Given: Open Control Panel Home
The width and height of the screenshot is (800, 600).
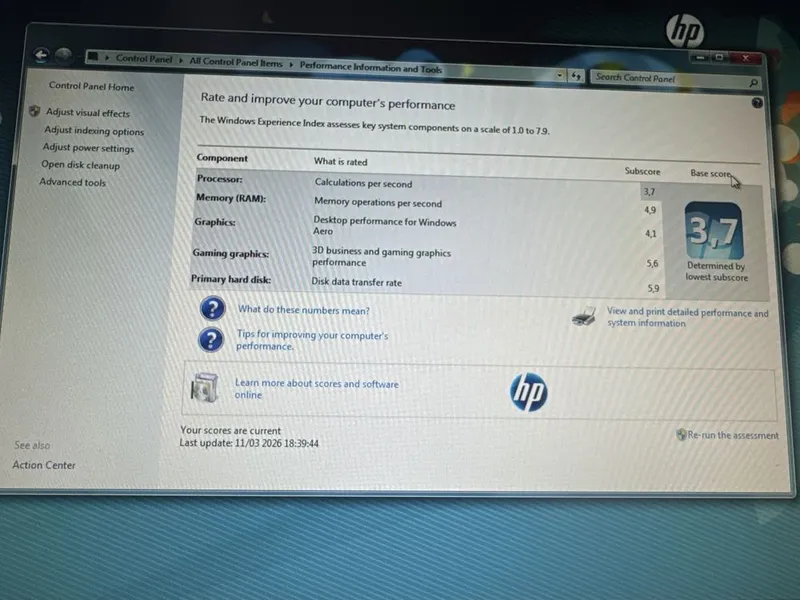Looking at the screenshot, I should [x=91, y=86].
